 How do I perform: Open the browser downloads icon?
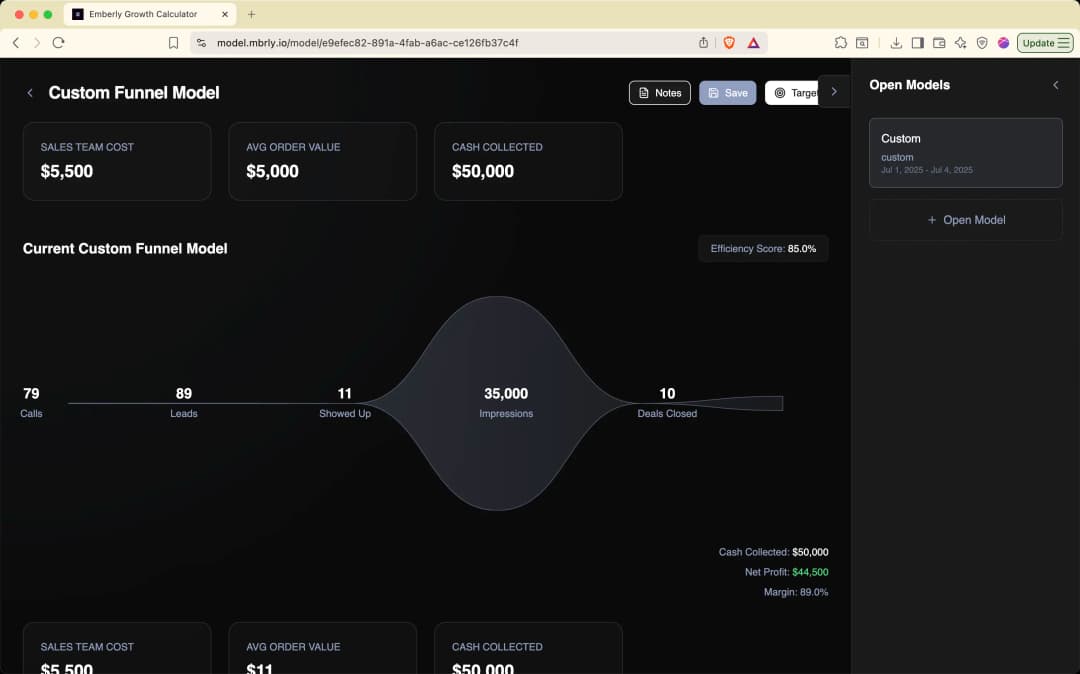896,43
